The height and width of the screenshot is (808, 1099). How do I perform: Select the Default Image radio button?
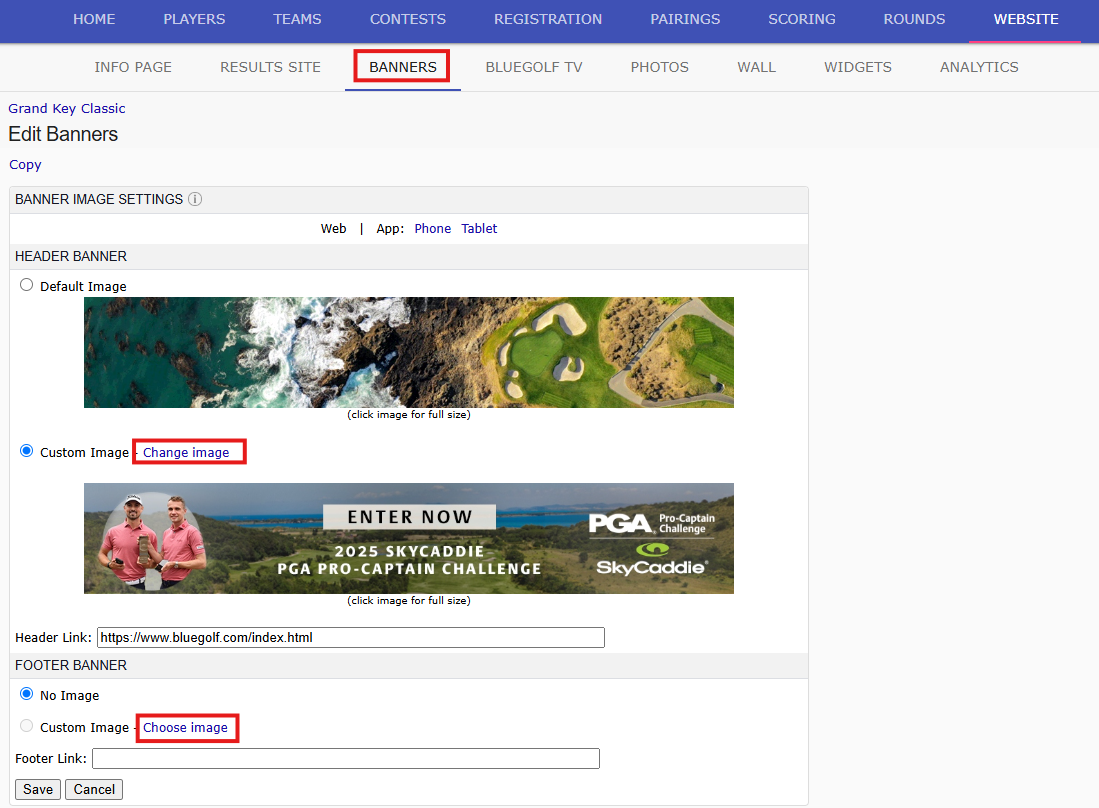(27, 285)
